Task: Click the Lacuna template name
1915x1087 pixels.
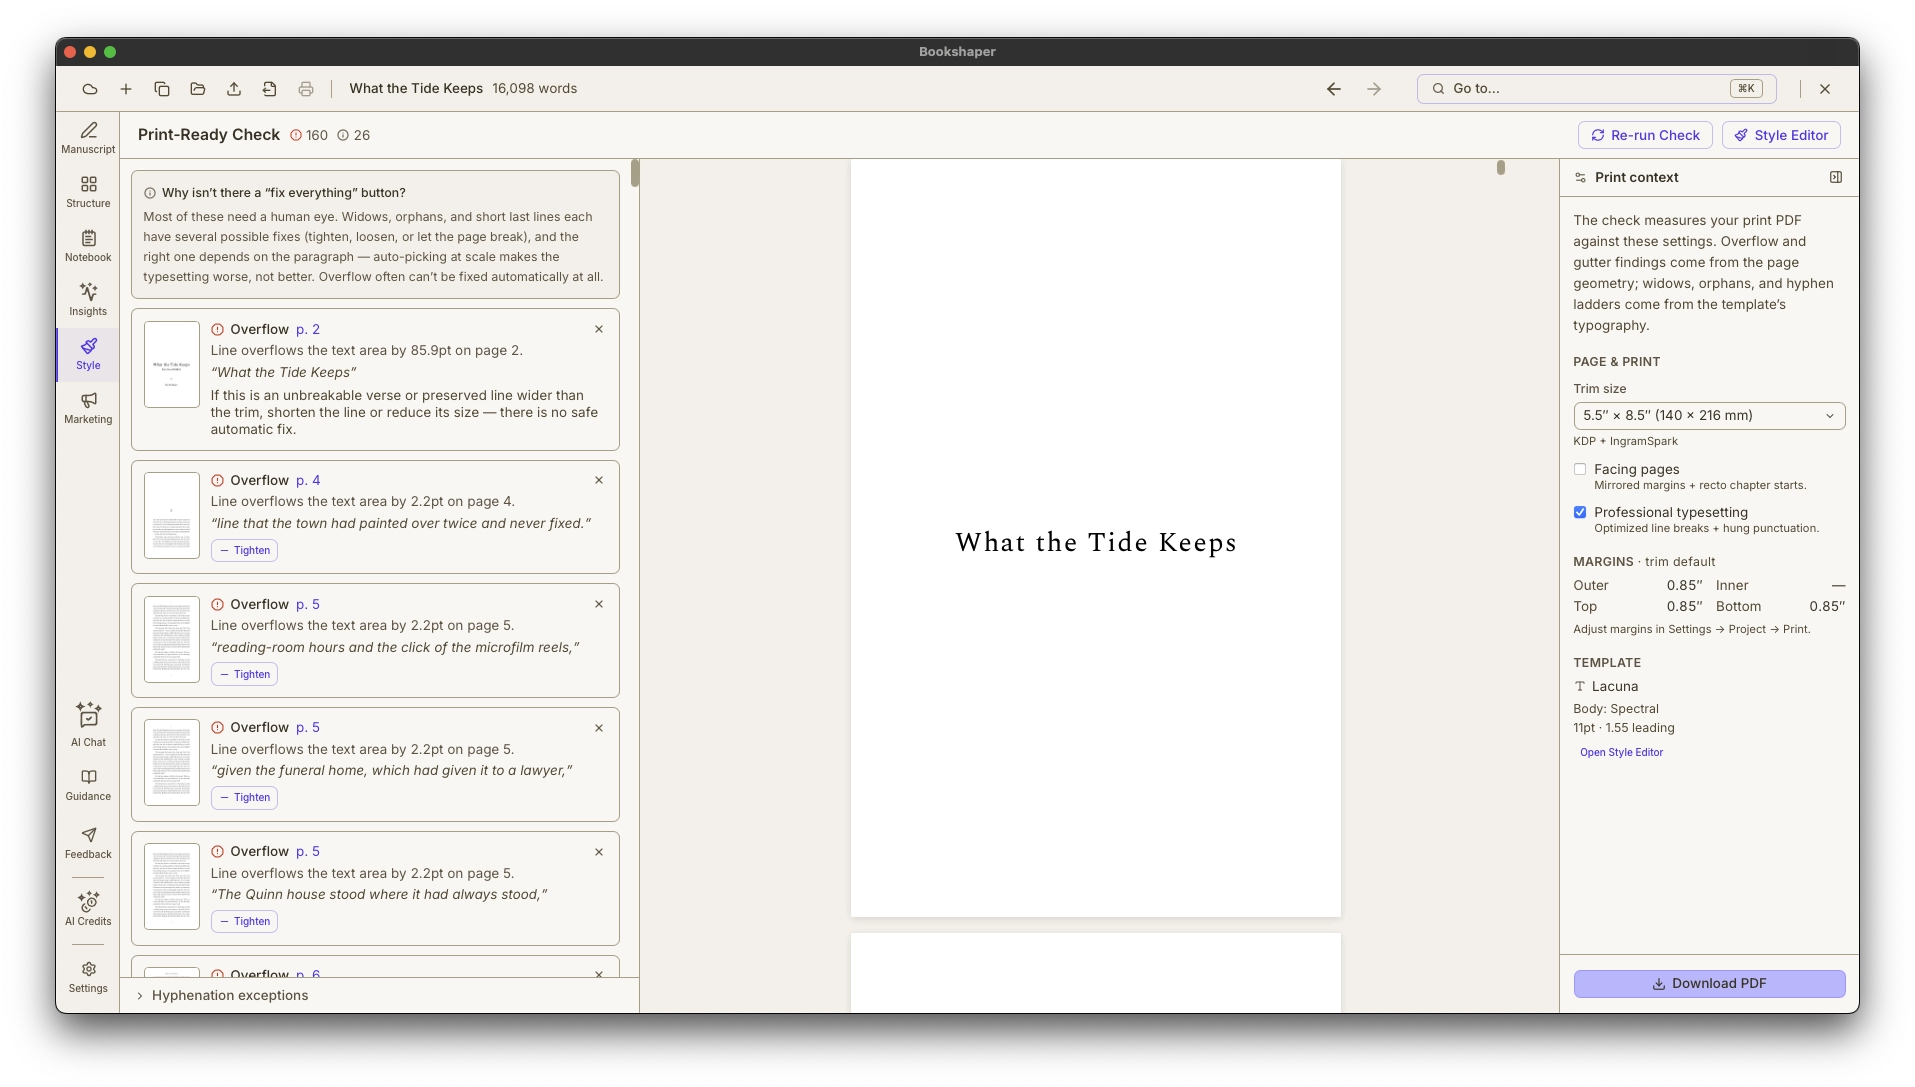Action: [x=1614, y=686]
